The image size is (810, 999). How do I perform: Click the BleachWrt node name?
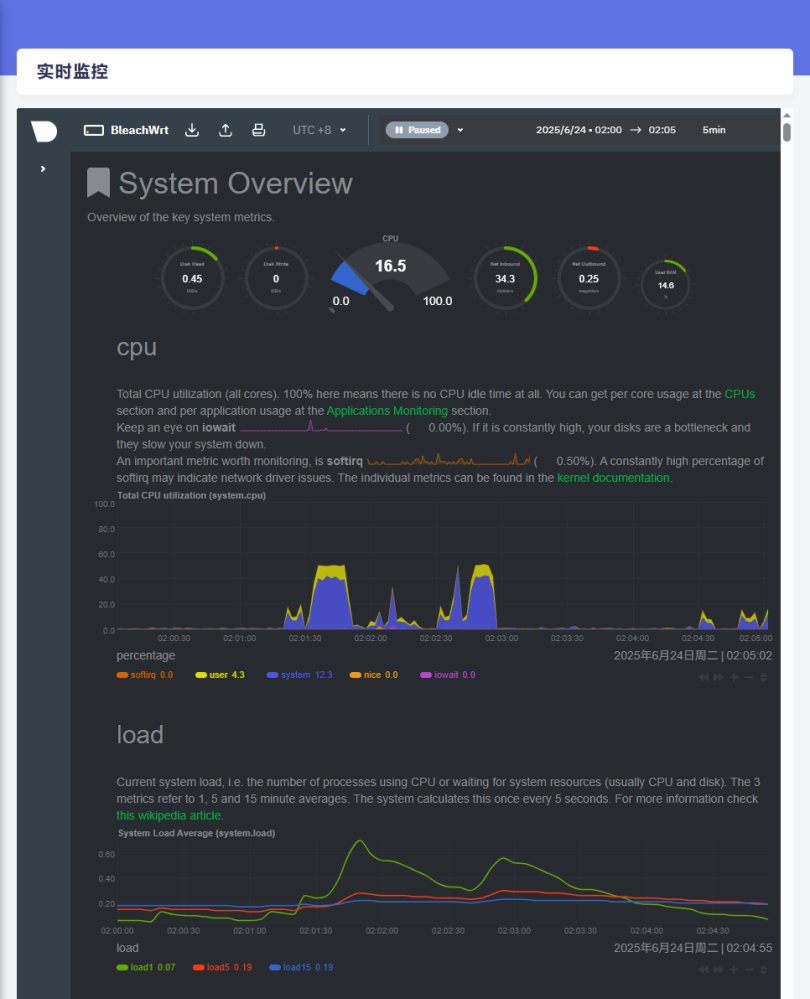139,130
